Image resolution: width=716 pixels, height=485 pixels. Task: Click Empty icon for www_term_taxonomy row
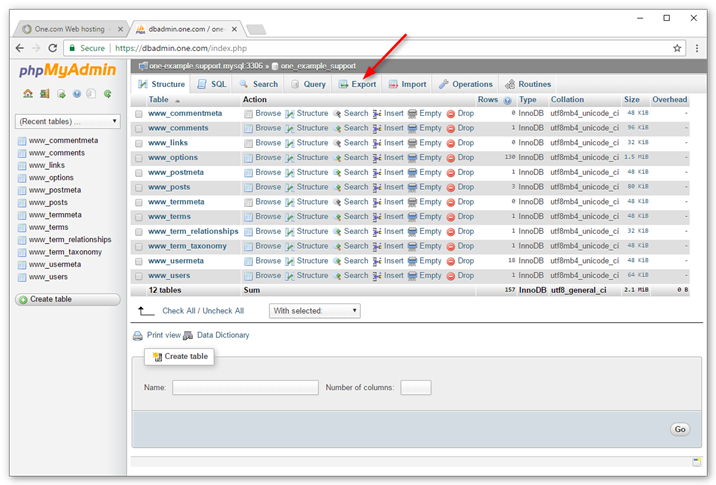(412, 246)
